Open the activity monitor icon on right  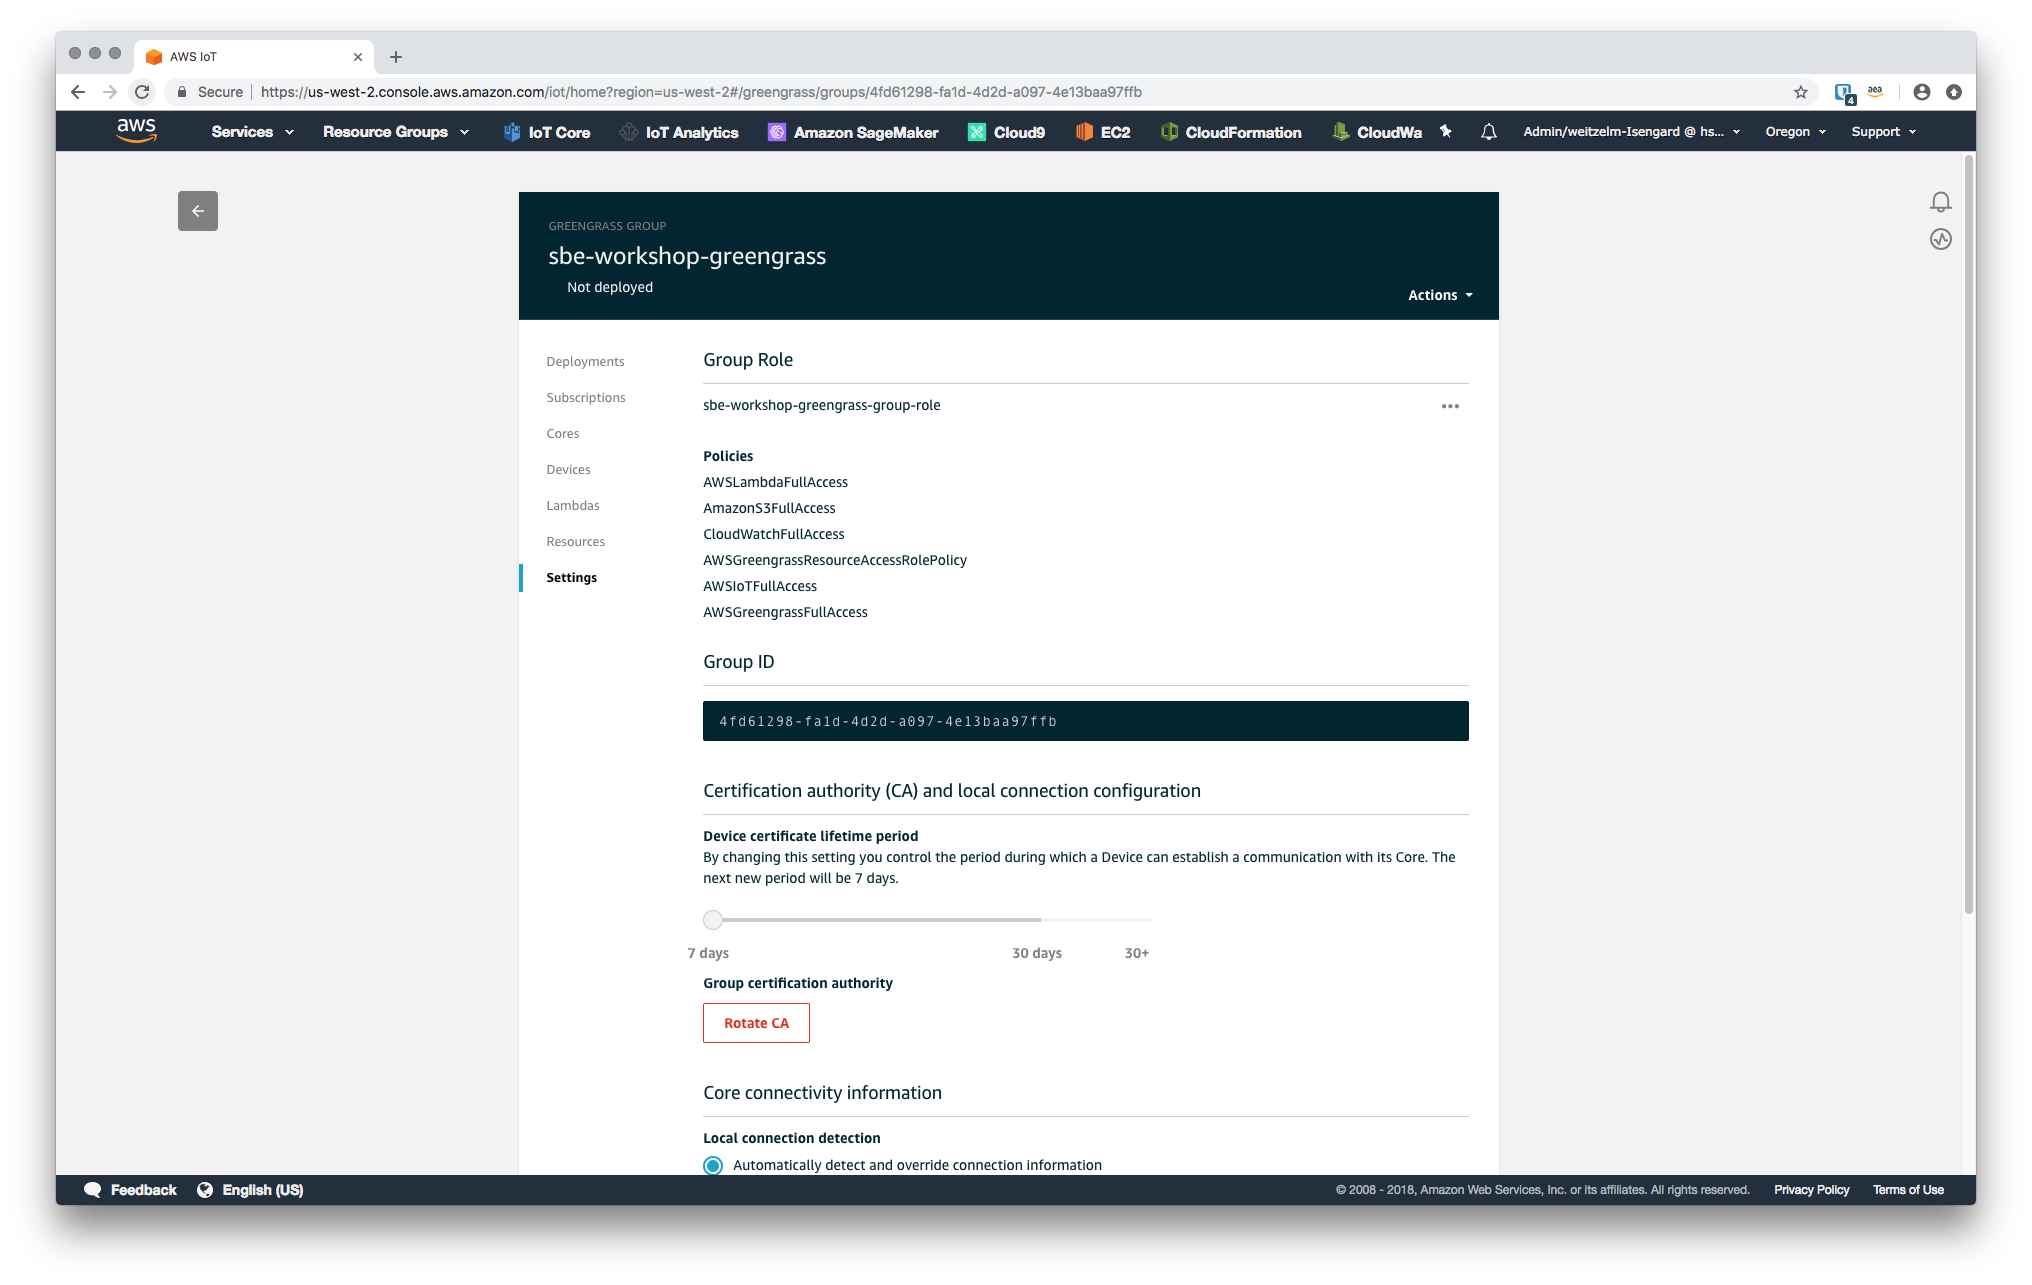(x=1941, y=239)
